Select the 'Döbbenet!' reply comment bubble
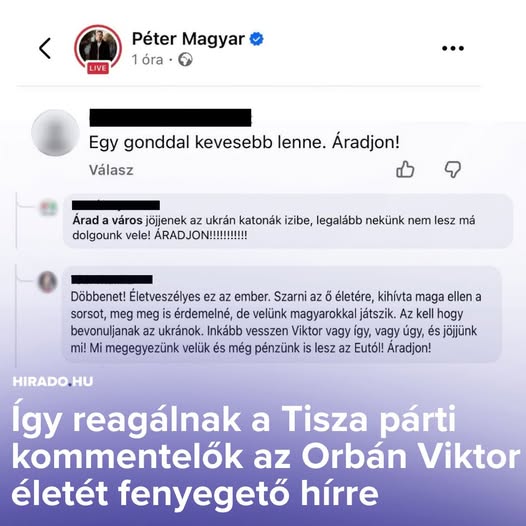Screen dimensions: 526x526 [x=282, y=314]
